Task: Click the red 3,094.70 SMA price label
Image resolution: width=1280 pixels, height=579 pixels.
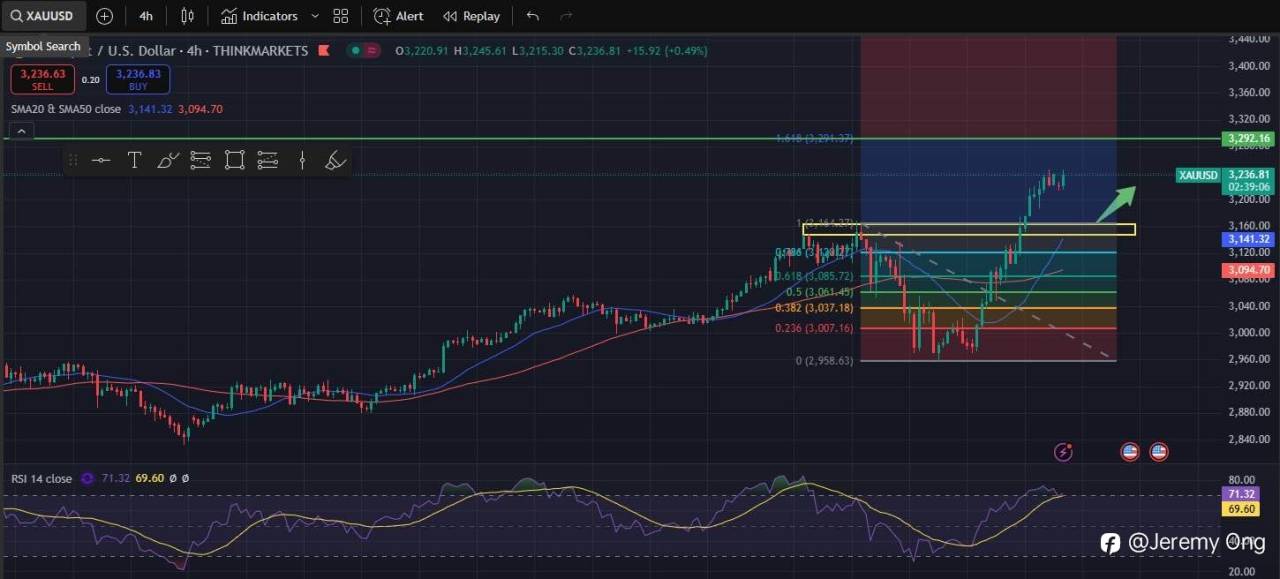Action: [1248, 270]
